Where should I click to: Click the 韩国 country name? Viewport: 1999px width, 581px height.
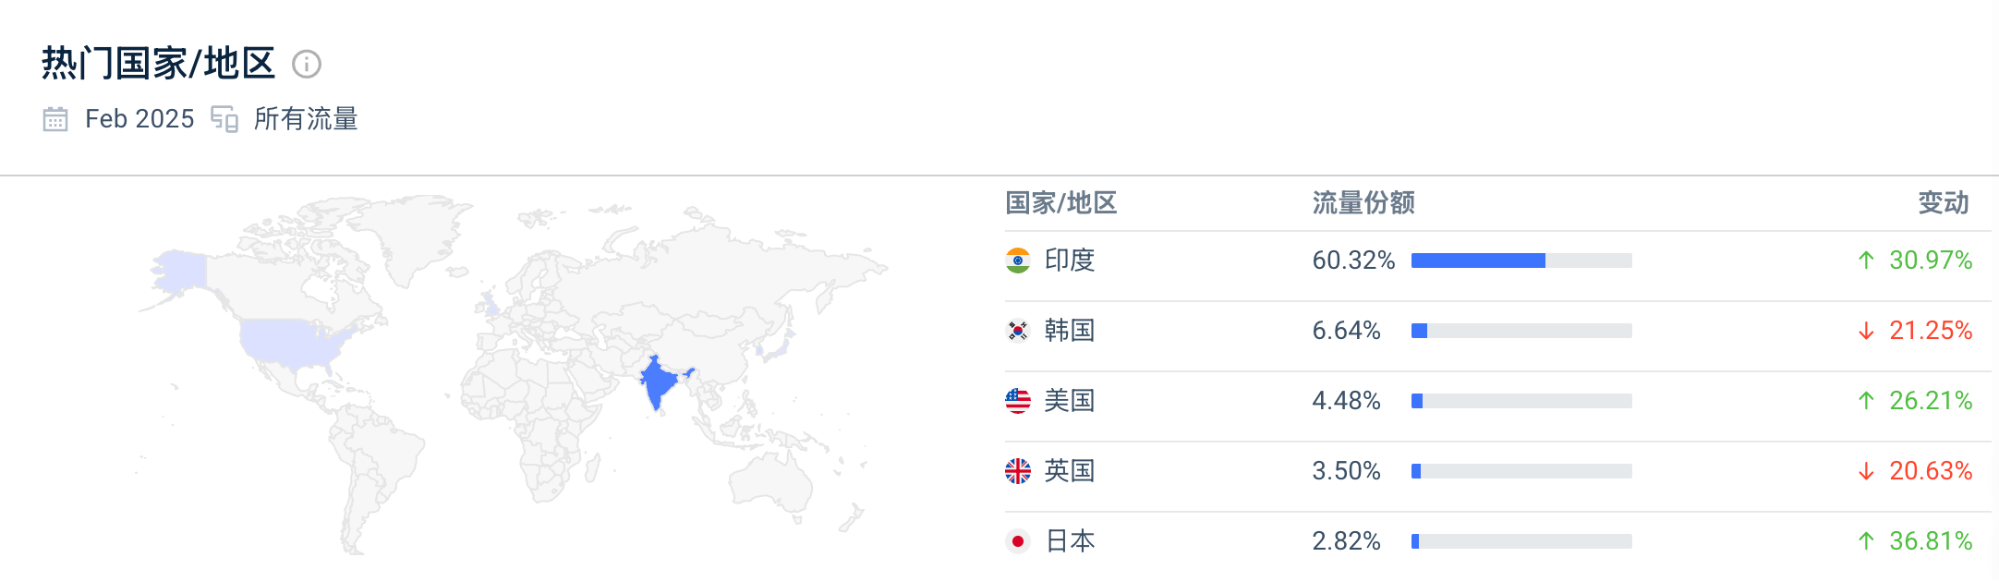click(1069, 330)
